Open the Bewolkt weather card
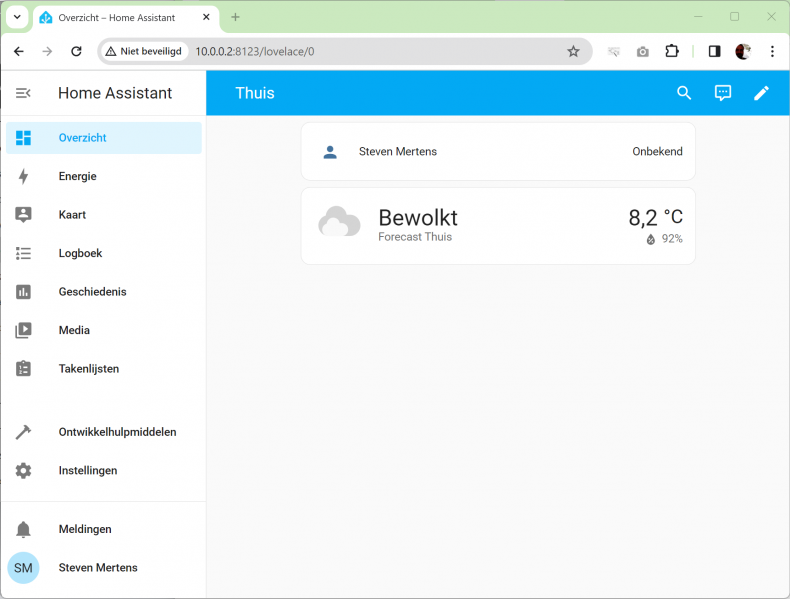790x599 pixels. click(498, 226)
